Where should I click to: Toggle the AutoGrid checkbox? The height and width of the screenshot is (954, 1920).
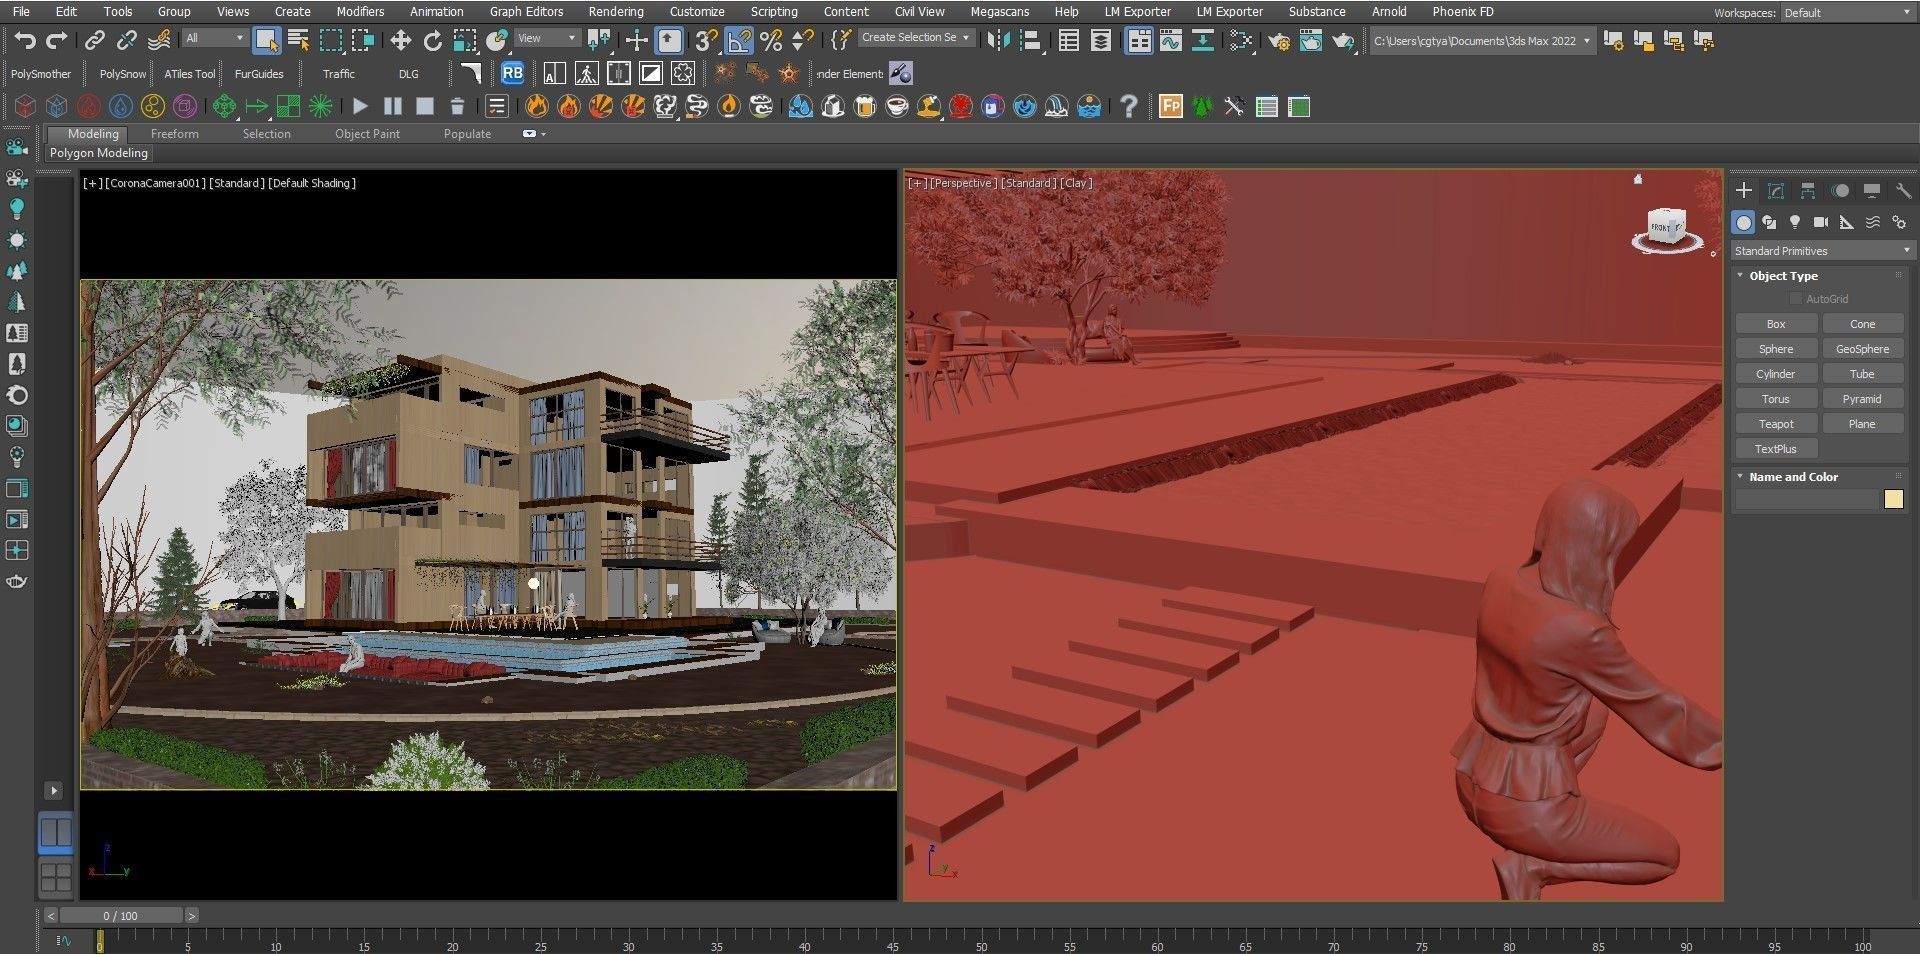coord(1795,298)
